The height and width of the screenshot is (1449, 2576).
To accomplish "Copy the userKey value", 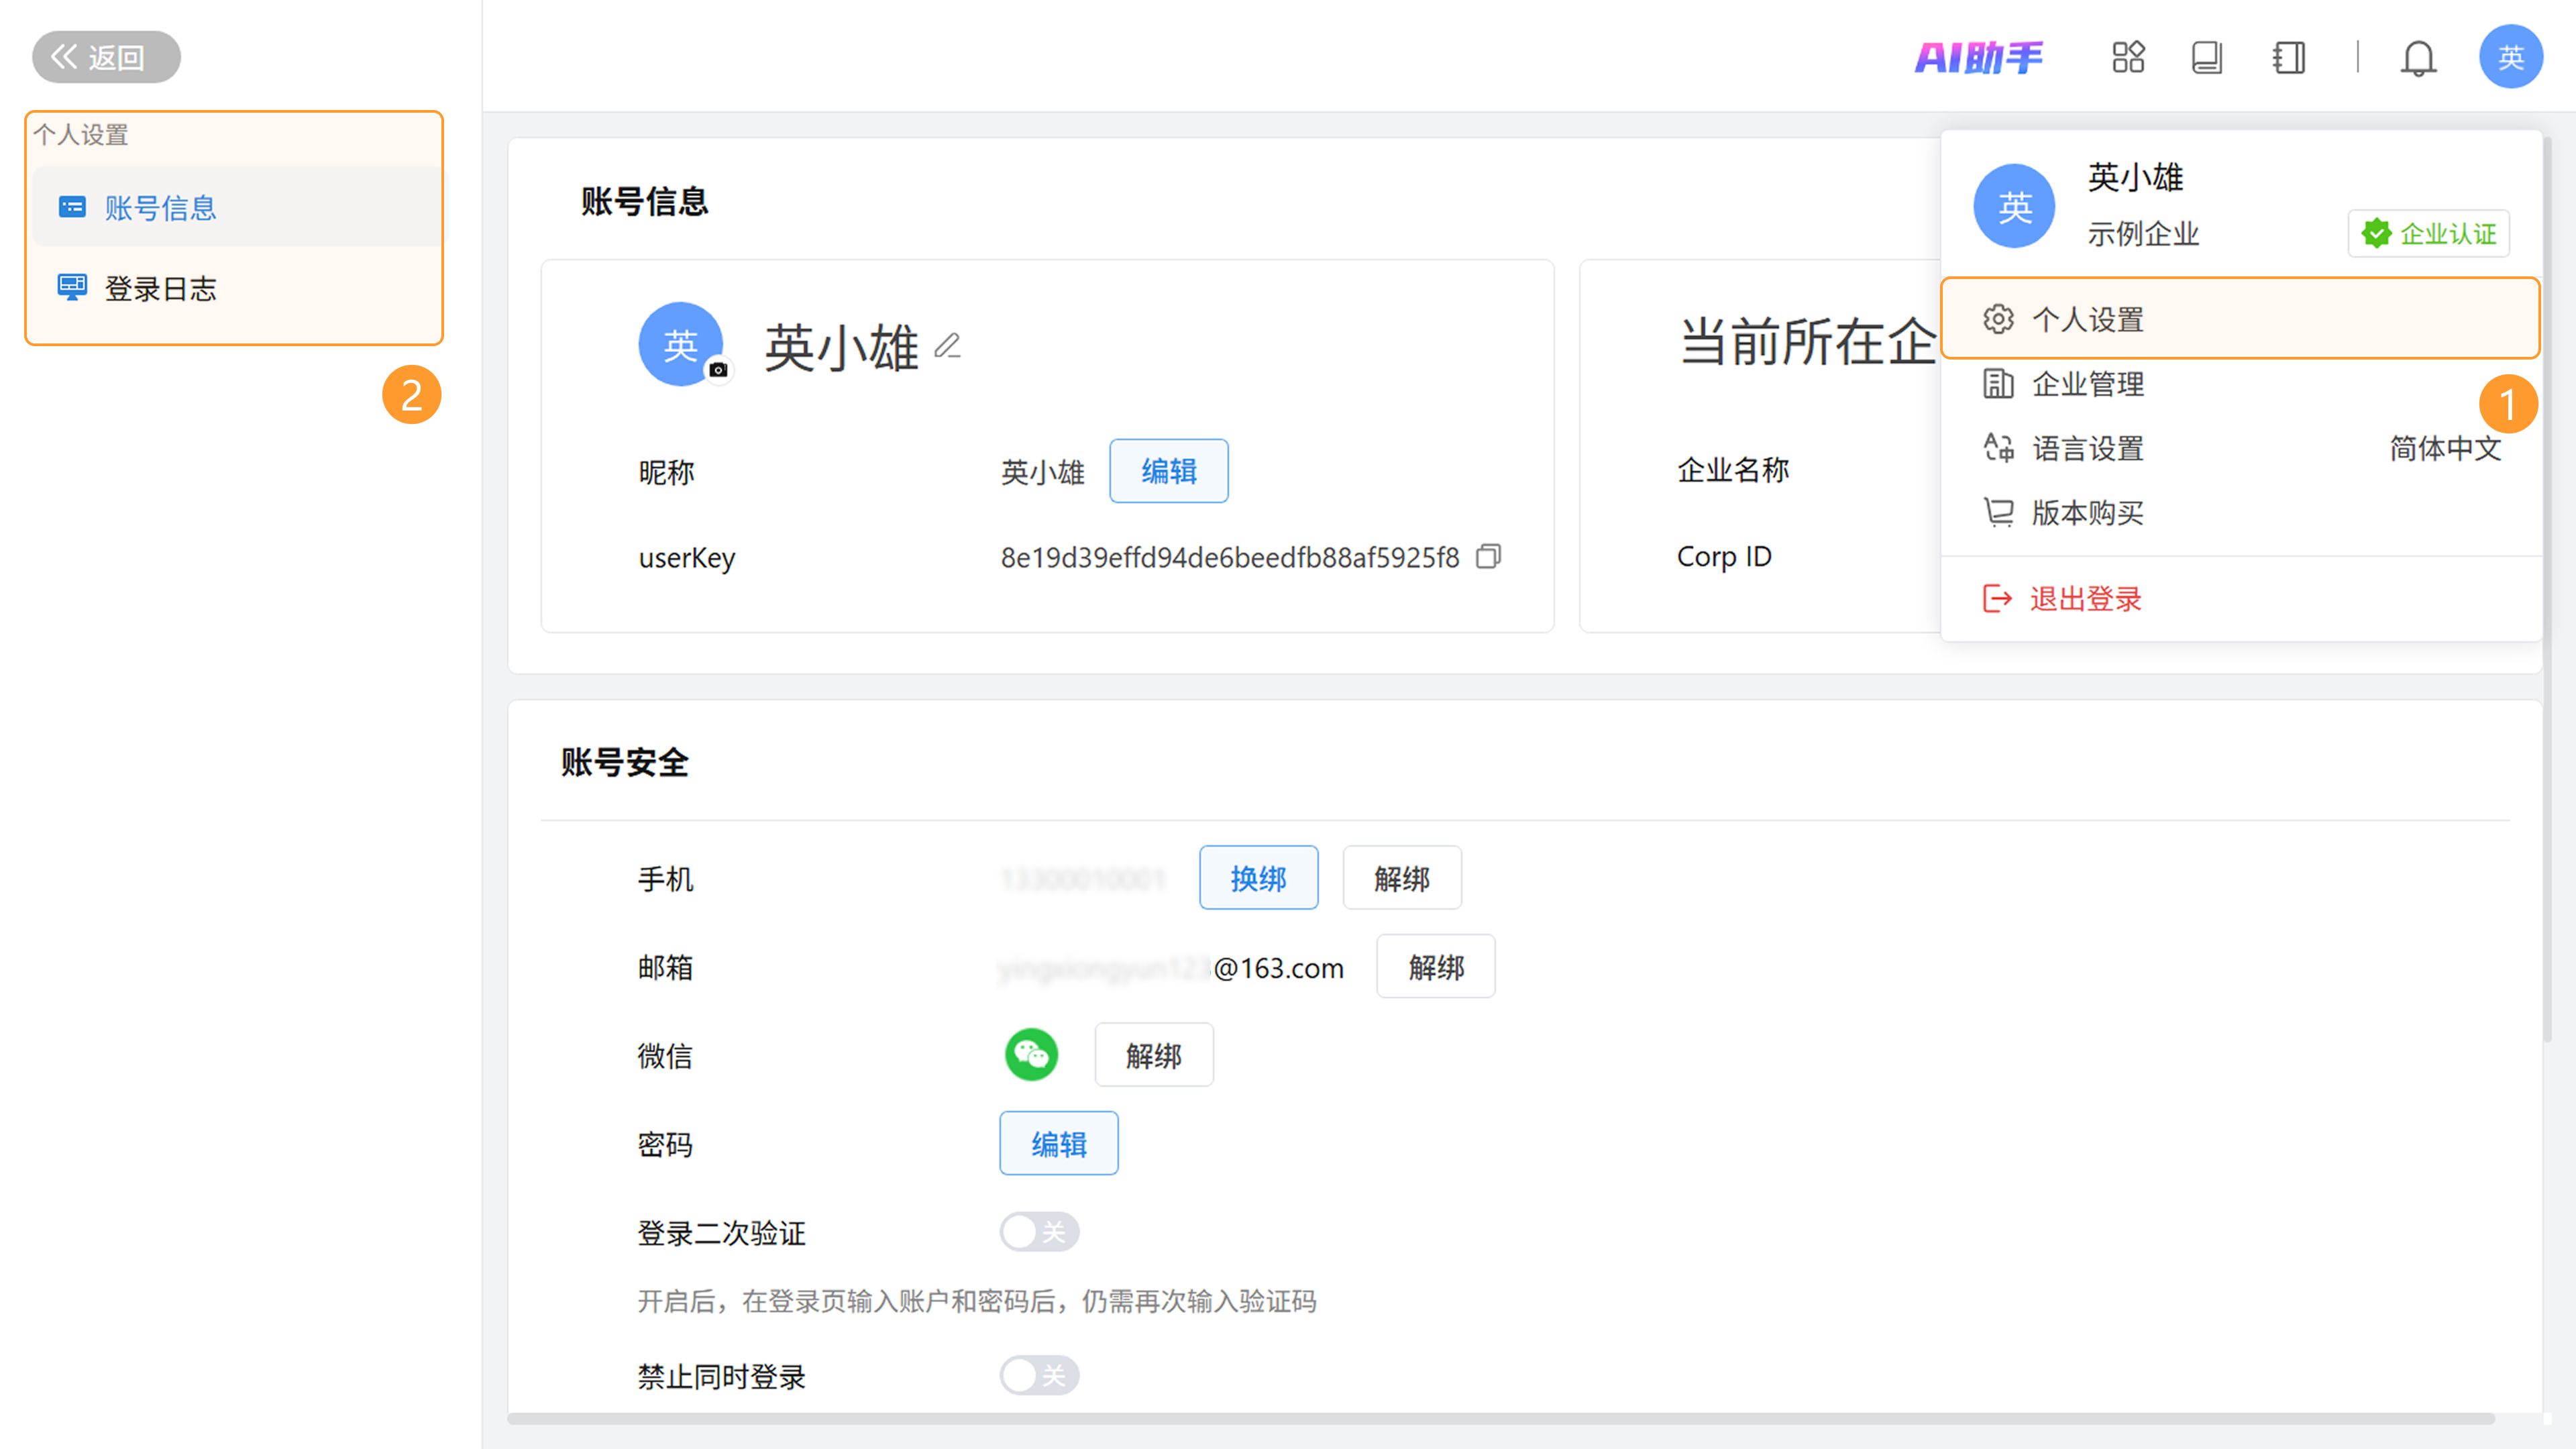I will pos(1489,556).
